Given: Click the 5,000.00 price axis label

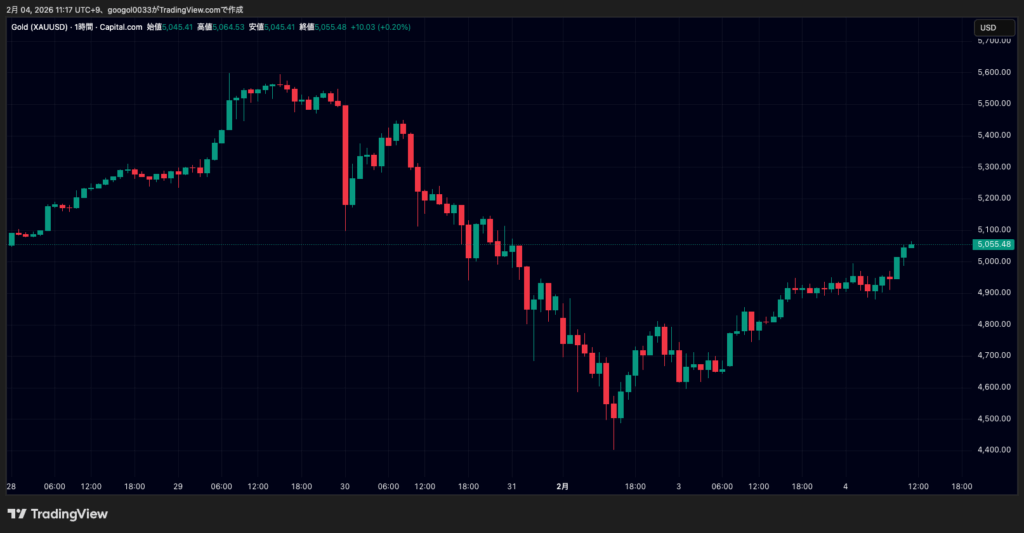Looking at the screenshot, I should (x=995, y=261).
